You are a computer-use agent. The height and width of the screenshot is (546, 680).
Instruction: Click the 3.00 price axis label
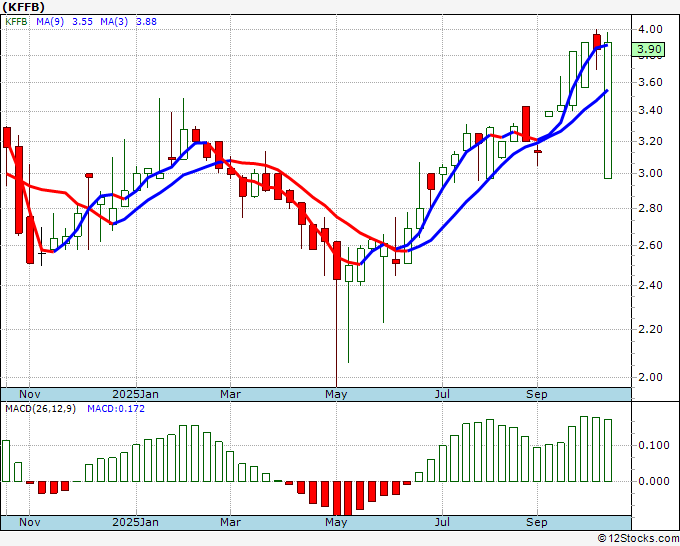coord(650,173)
